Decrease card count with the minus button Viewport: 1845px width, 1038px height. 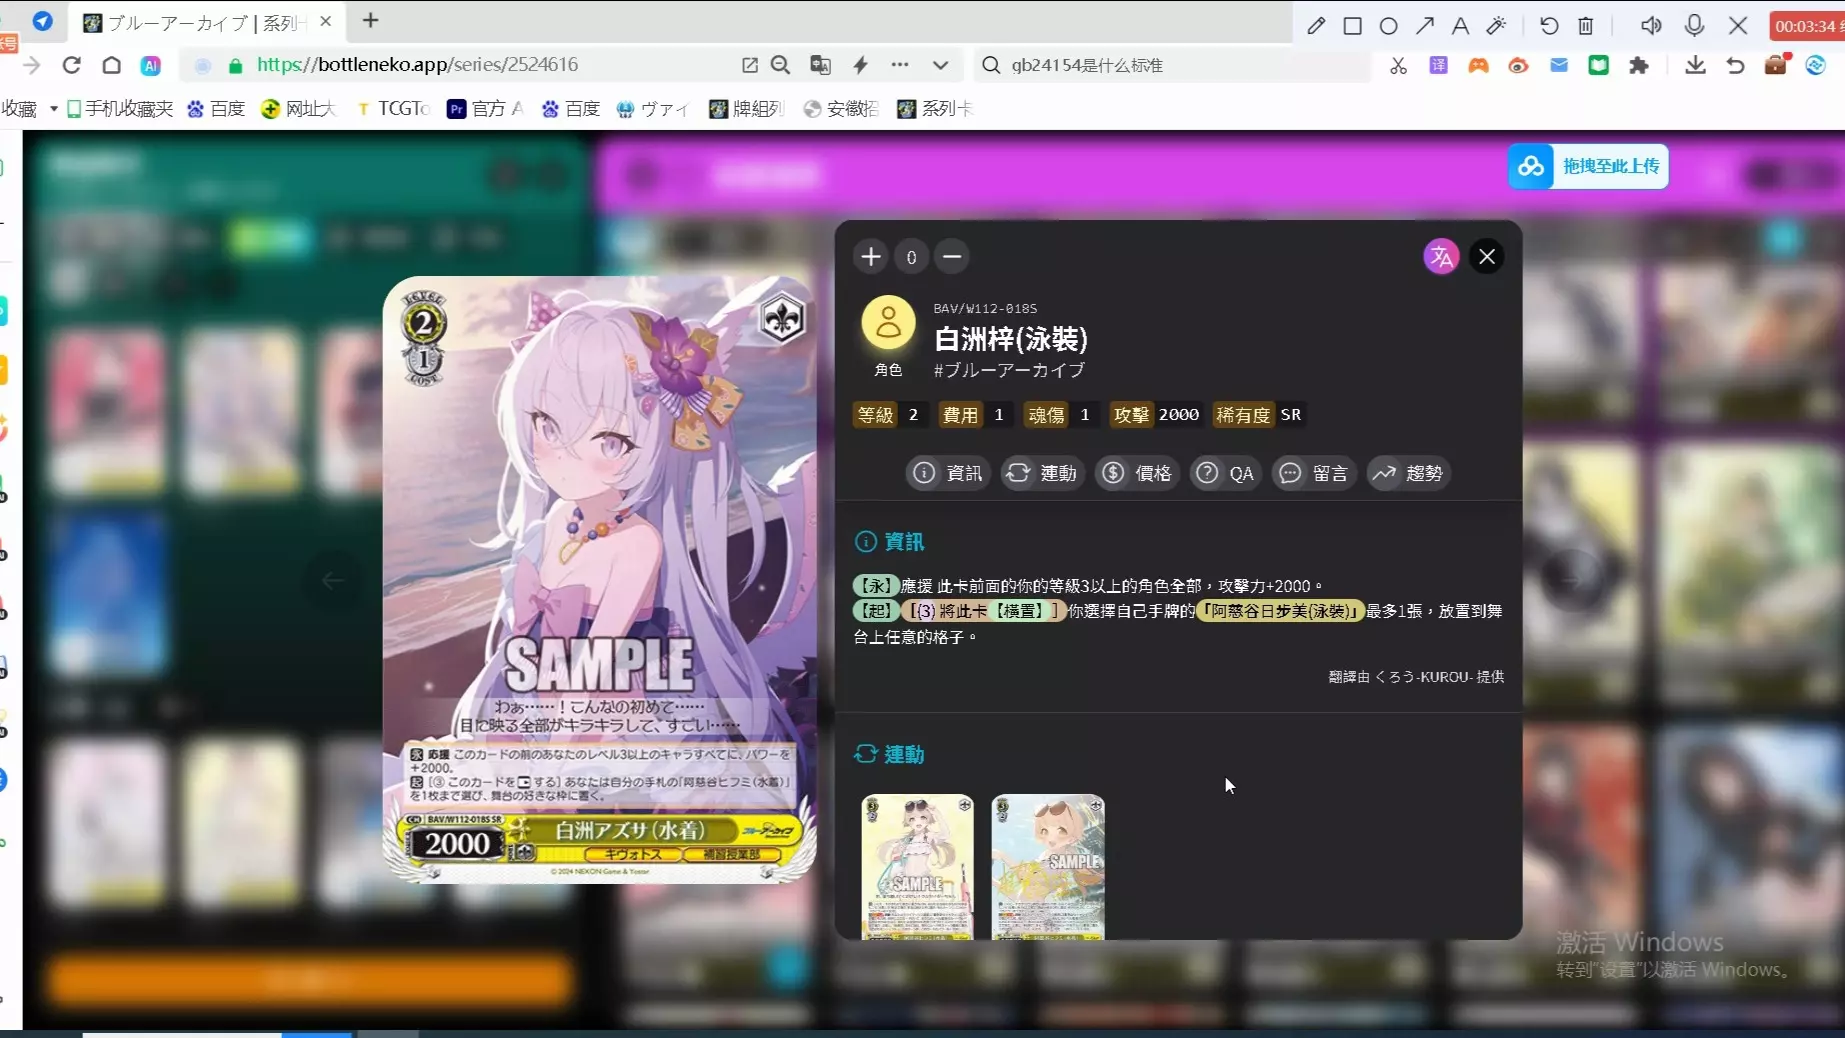(x=952, y=257)
